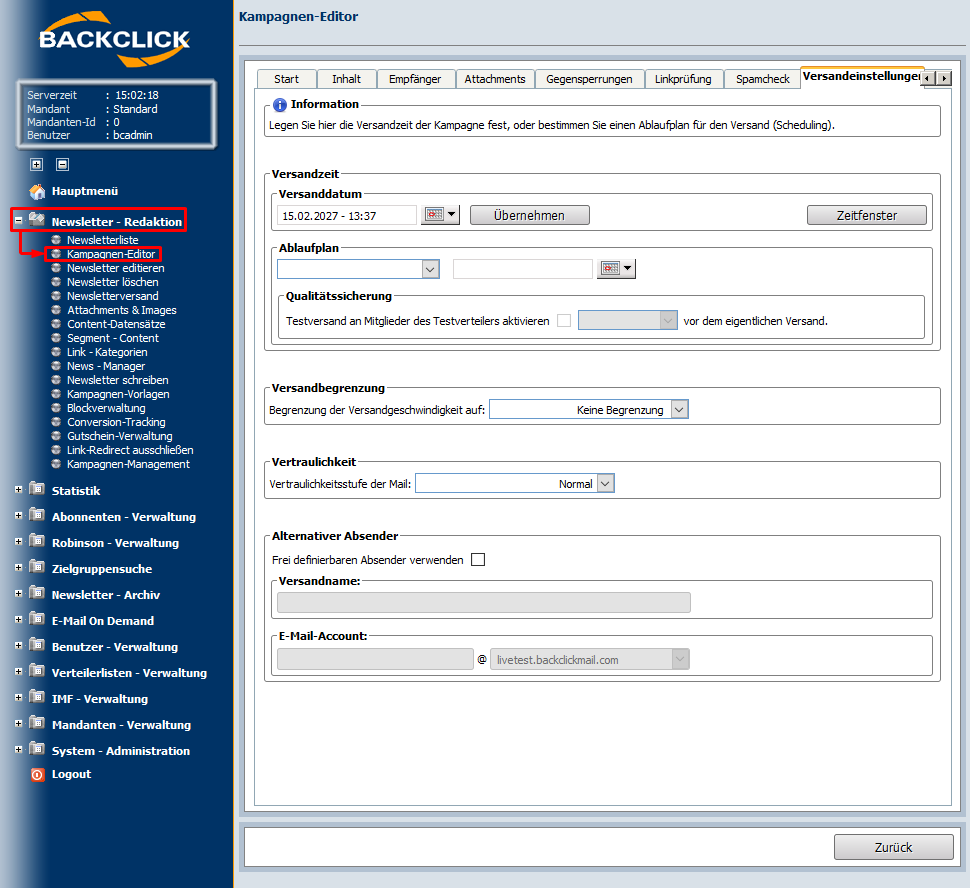Click the Statistik folder icon
The image size is (970, 888).
(x=37, y=490)
